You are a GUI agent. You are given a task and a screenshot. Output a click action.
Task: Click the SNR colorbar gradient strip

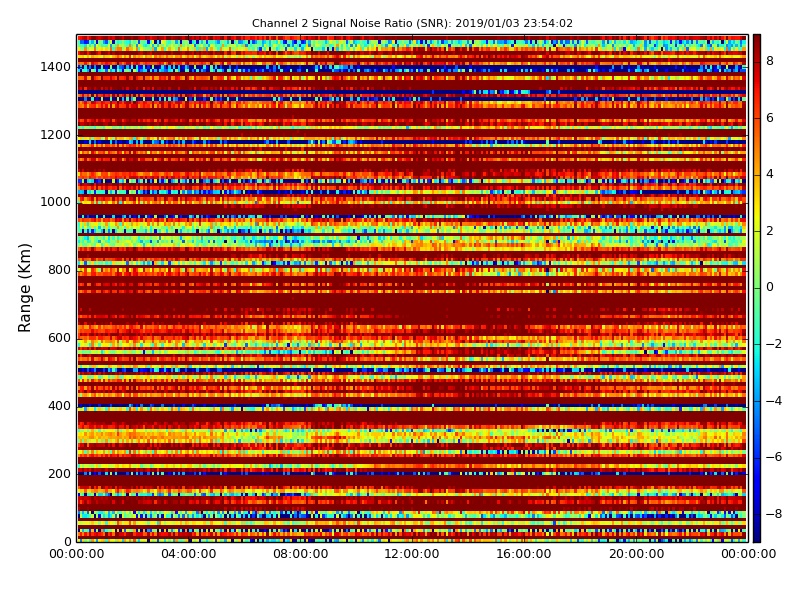tap(757, 288)
